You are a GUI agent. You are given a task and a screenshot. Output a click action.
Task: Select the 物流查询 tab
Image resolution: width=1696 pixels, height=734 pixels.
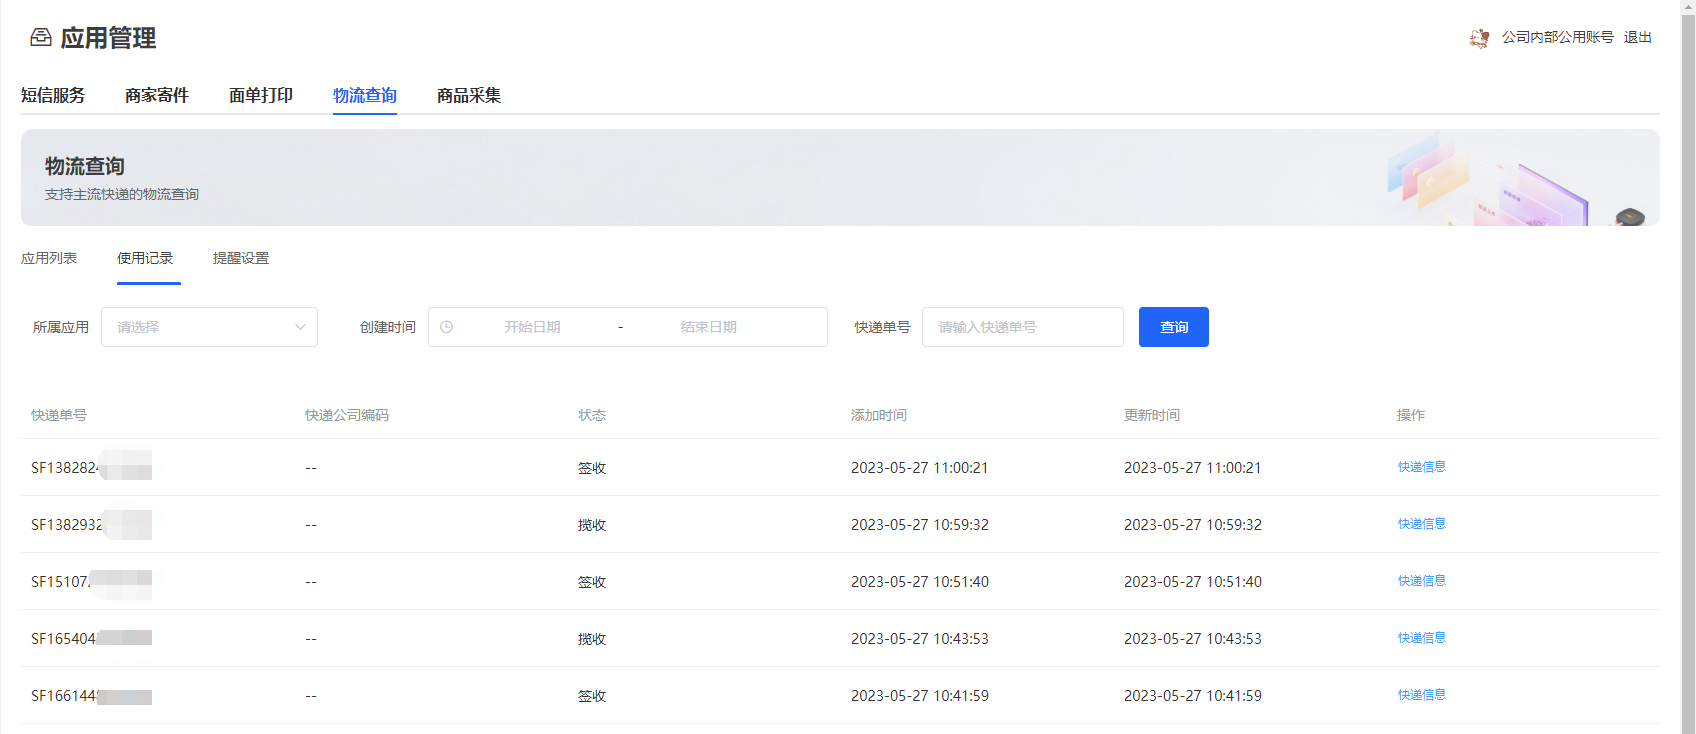coord(365,96)
